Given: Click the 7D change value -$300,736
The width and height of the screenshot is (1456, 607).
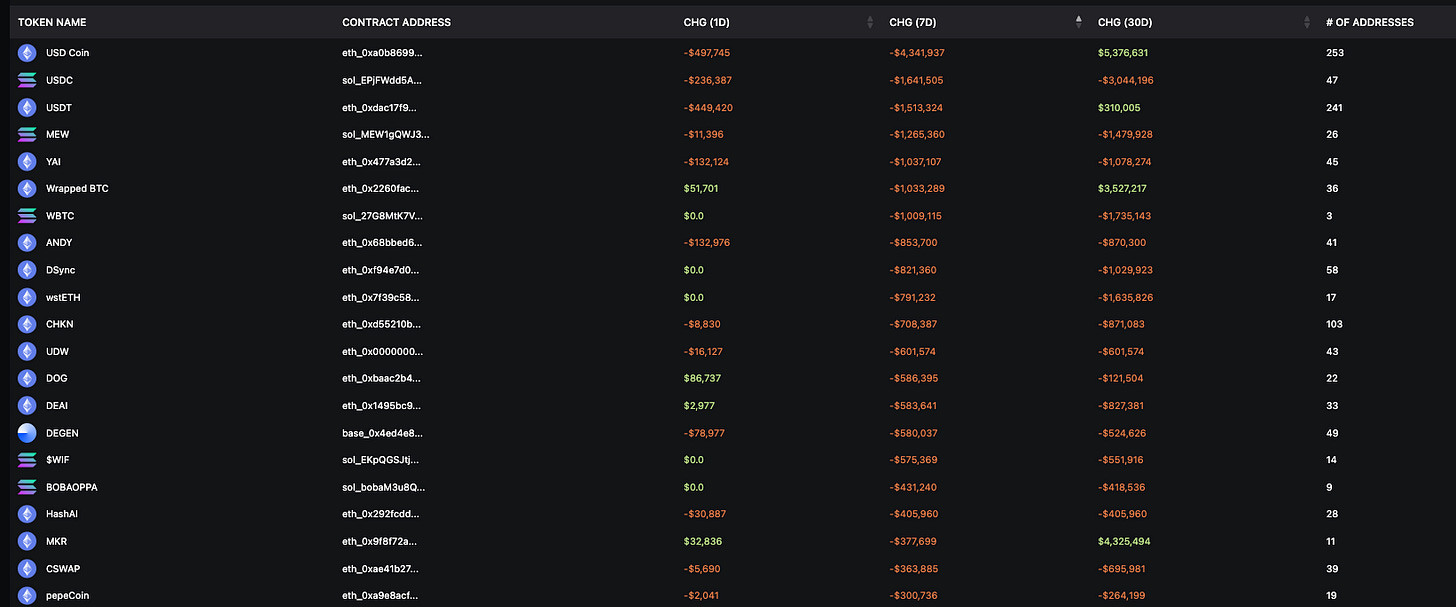Looking at the screenshot, I should (913, 595).
